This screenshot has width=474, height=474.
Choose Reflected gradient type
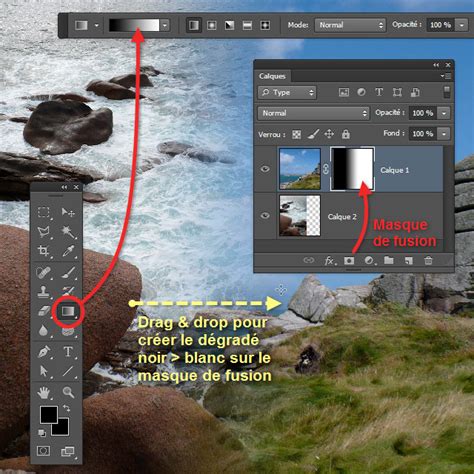[x=247, y=25]
